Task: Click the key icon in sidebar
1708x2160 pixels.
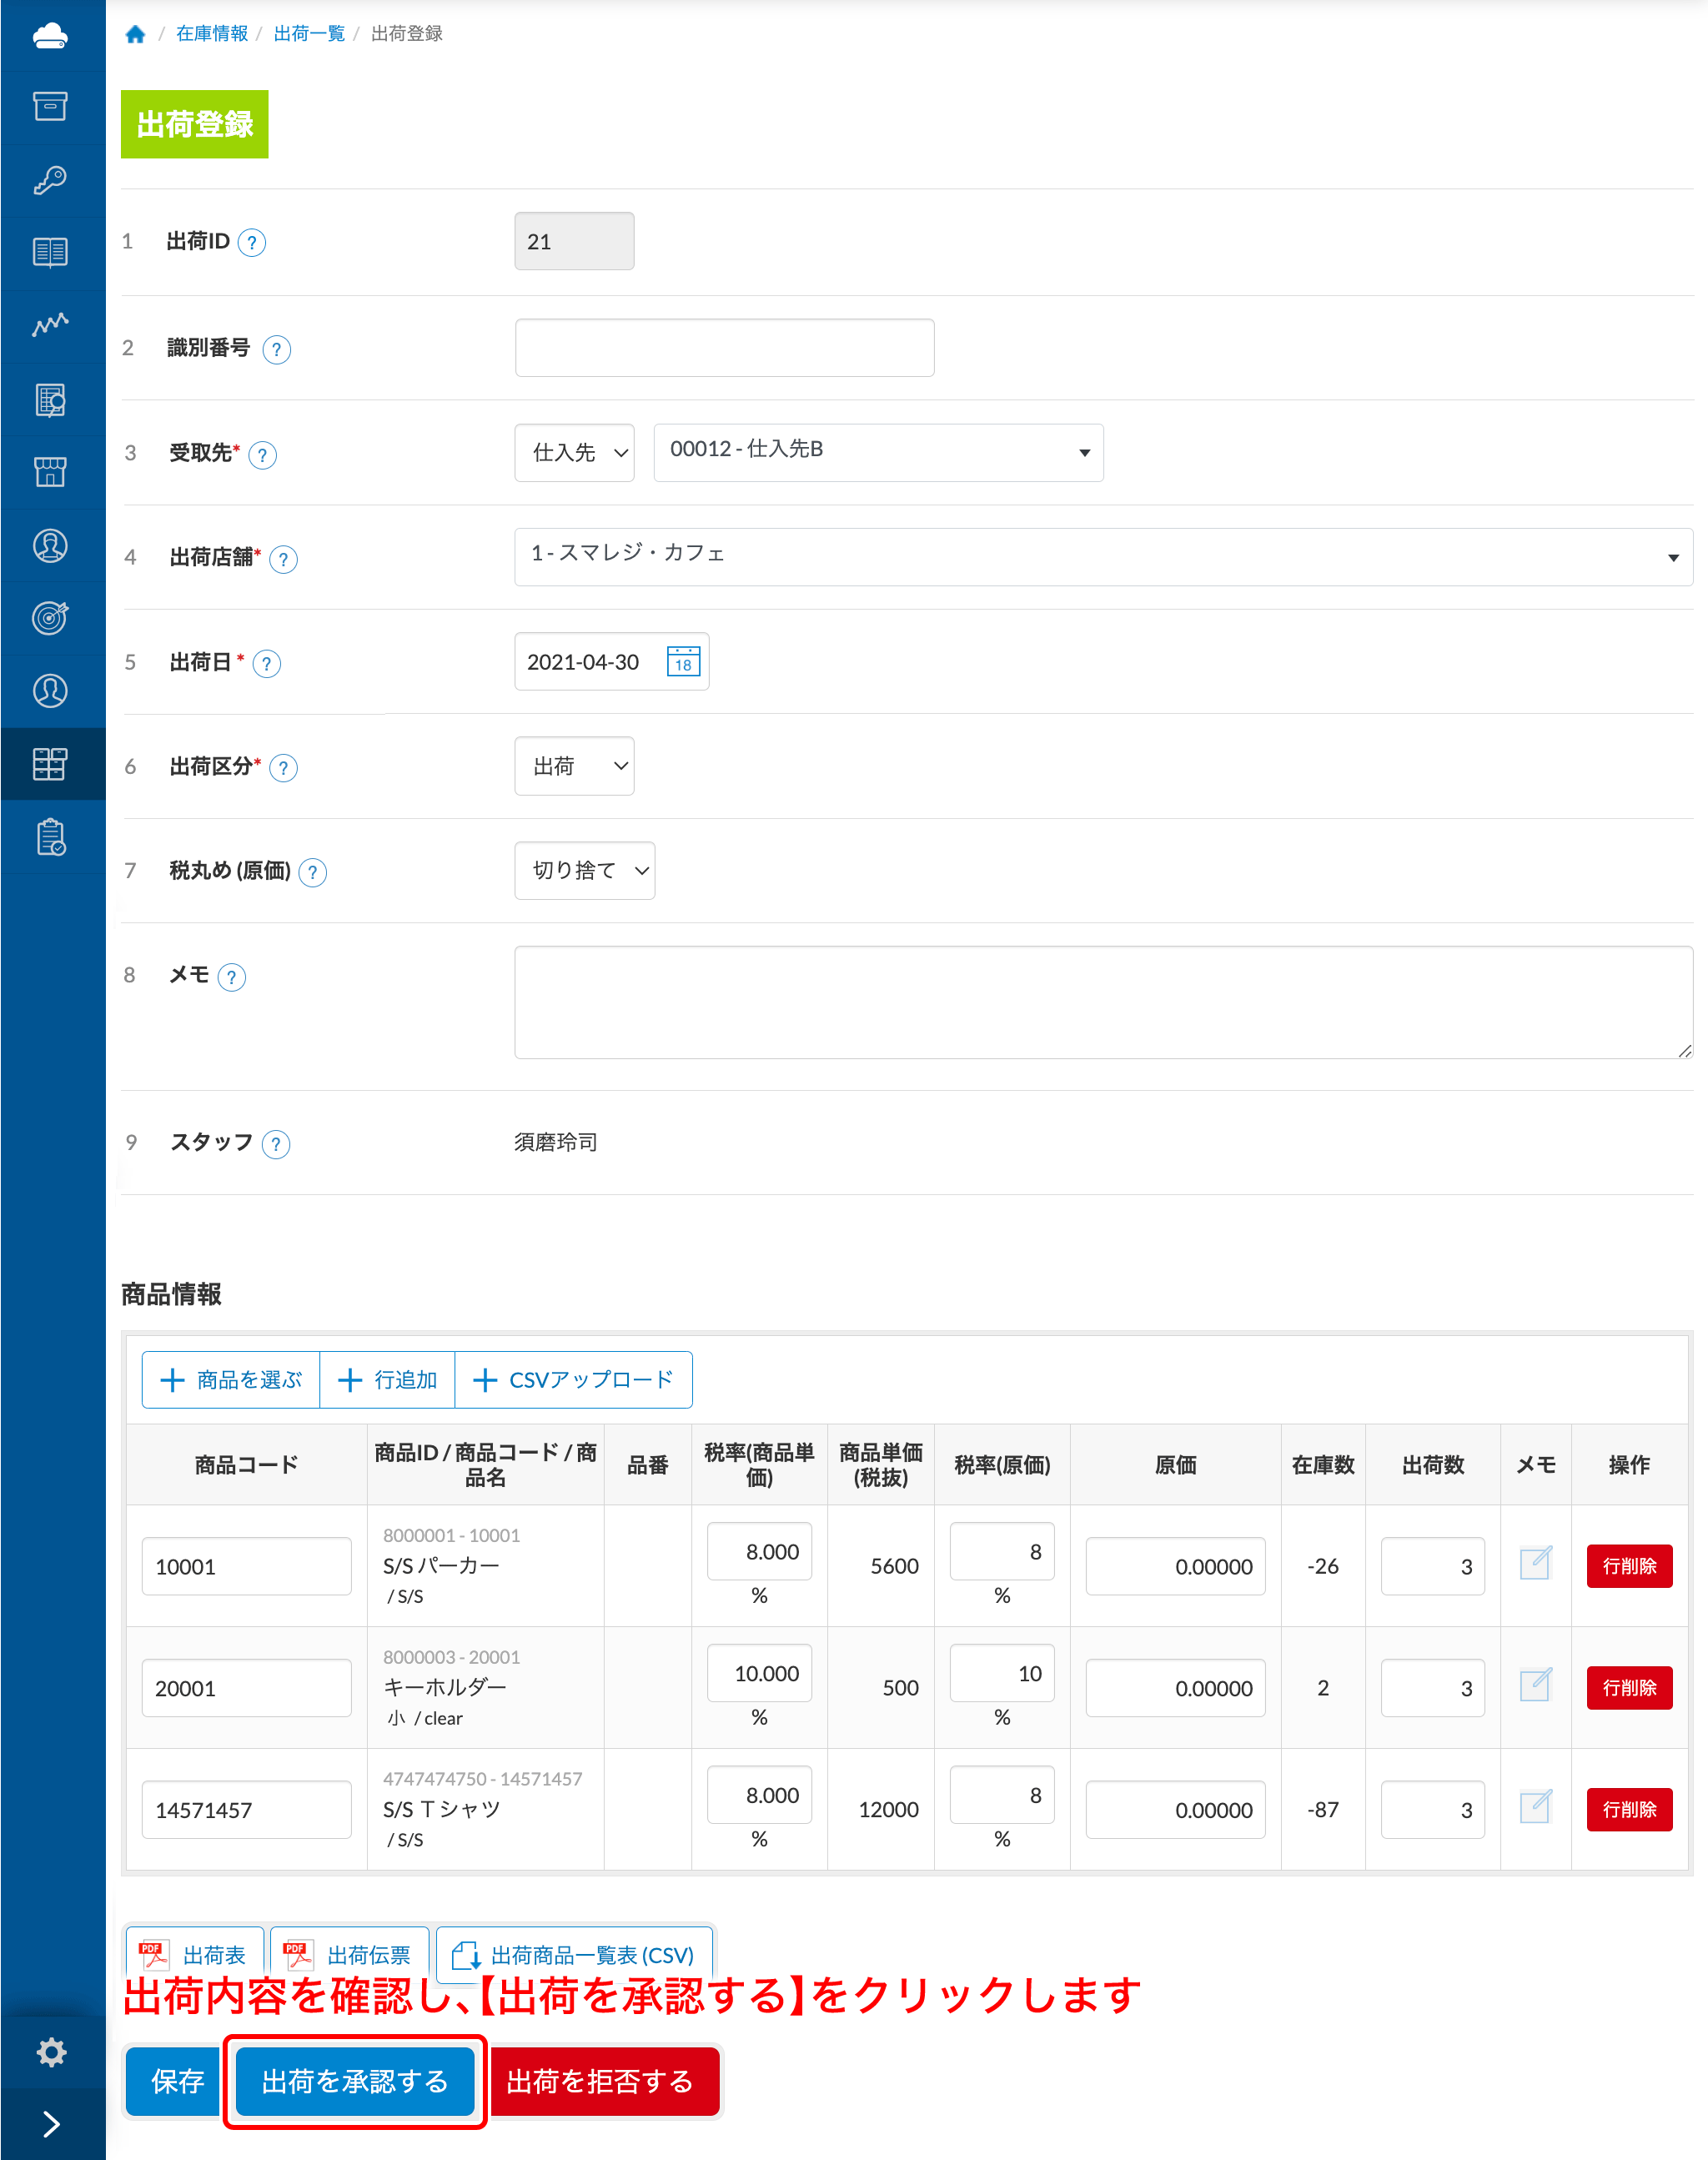Action: pyautogui.click(x=51, y=180)
